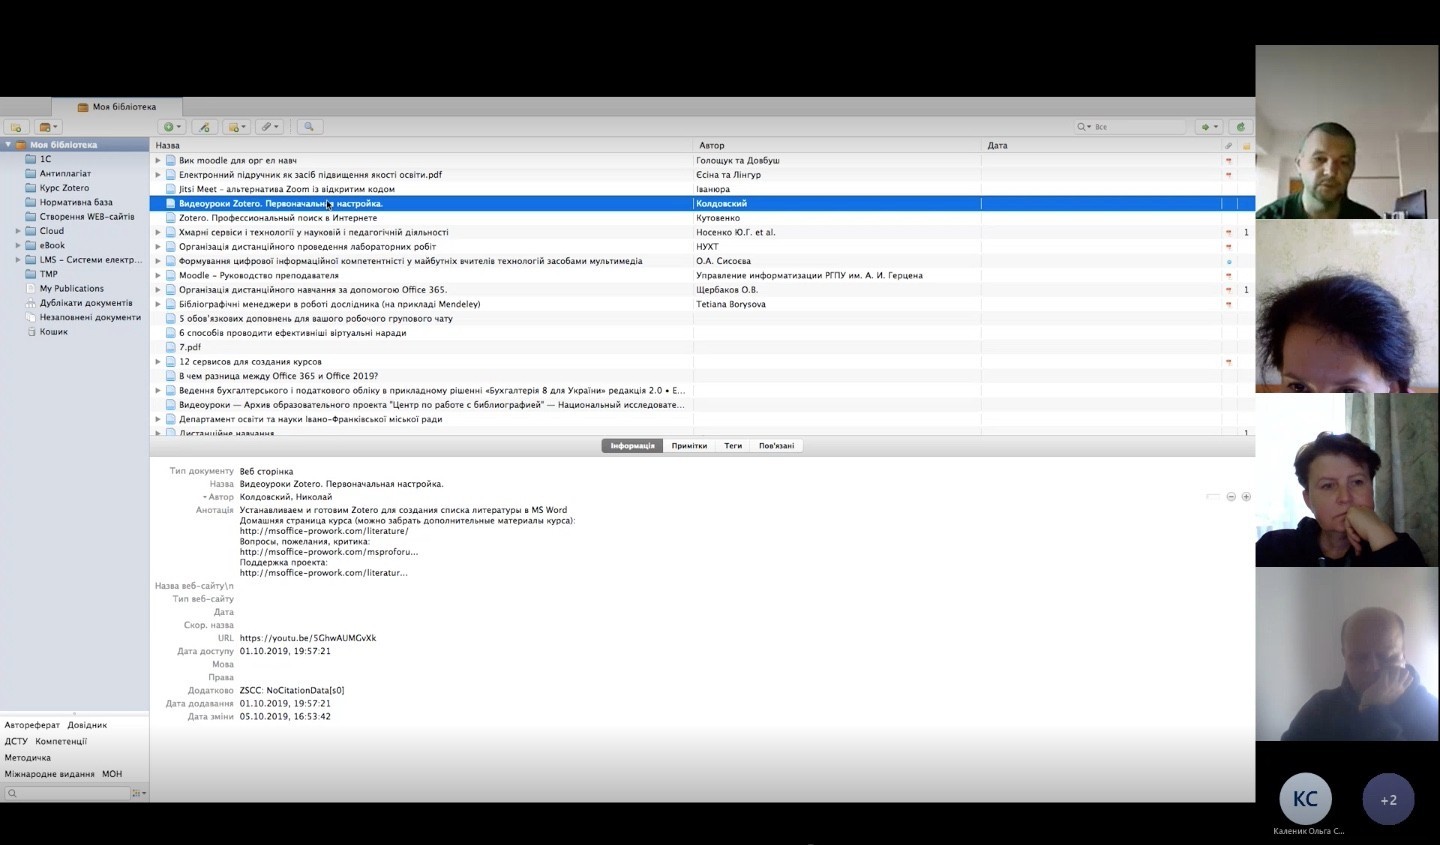The image size is (1440, 845).
Task: Select My Publications in sidebar
Action: point(71,288)
